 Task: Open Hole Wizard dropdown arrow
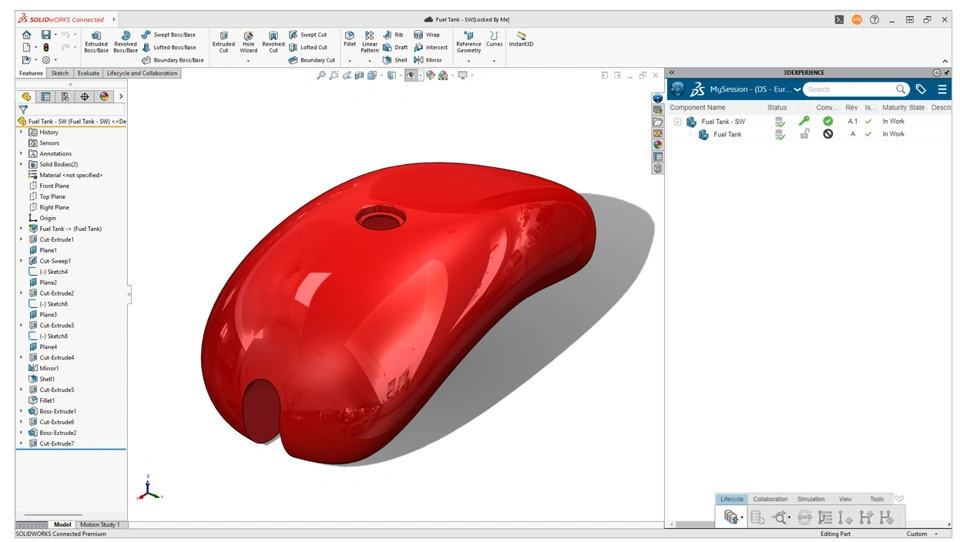[248, 61]
